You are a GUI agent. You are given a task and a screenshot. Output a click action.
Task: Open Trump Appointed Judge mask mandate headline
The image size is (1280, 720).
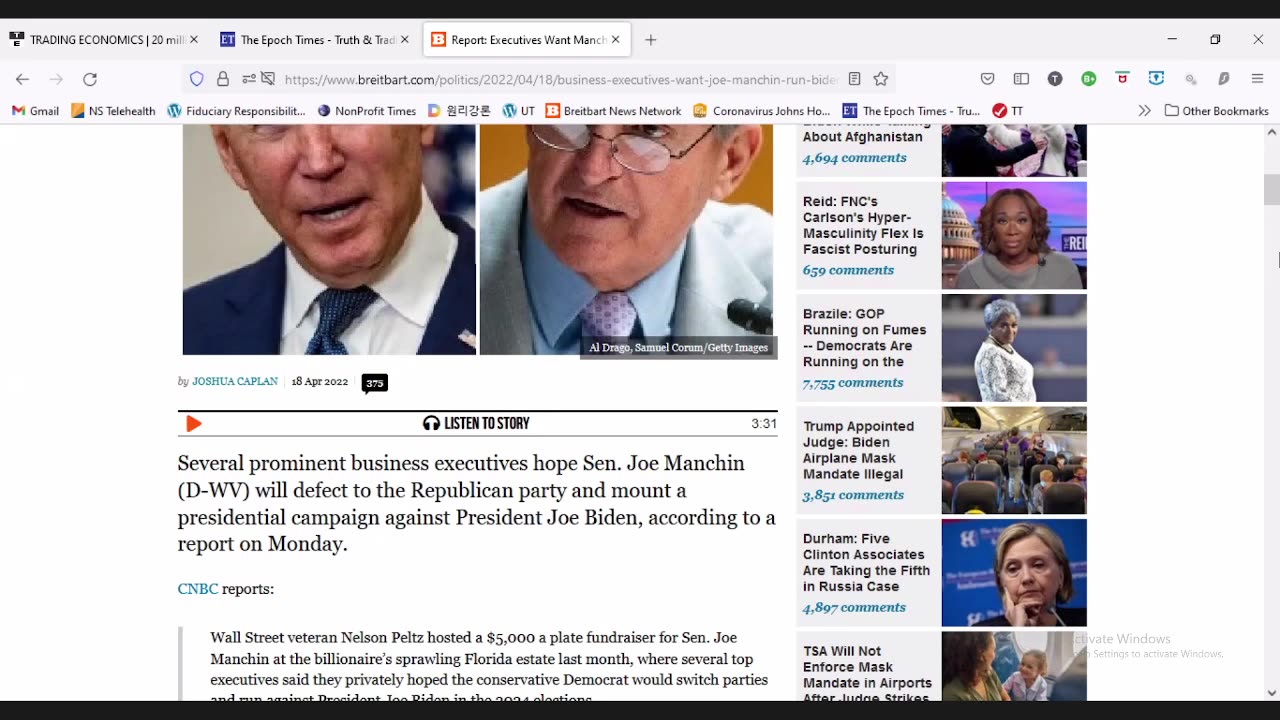pos(859,450)
